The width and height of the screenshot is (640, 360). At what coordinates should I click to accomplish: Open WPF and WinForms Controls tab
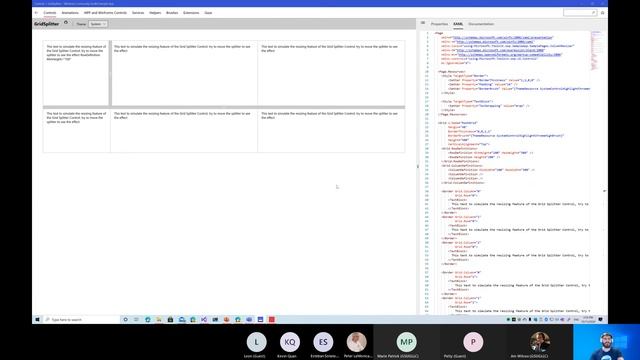(105, 13)
